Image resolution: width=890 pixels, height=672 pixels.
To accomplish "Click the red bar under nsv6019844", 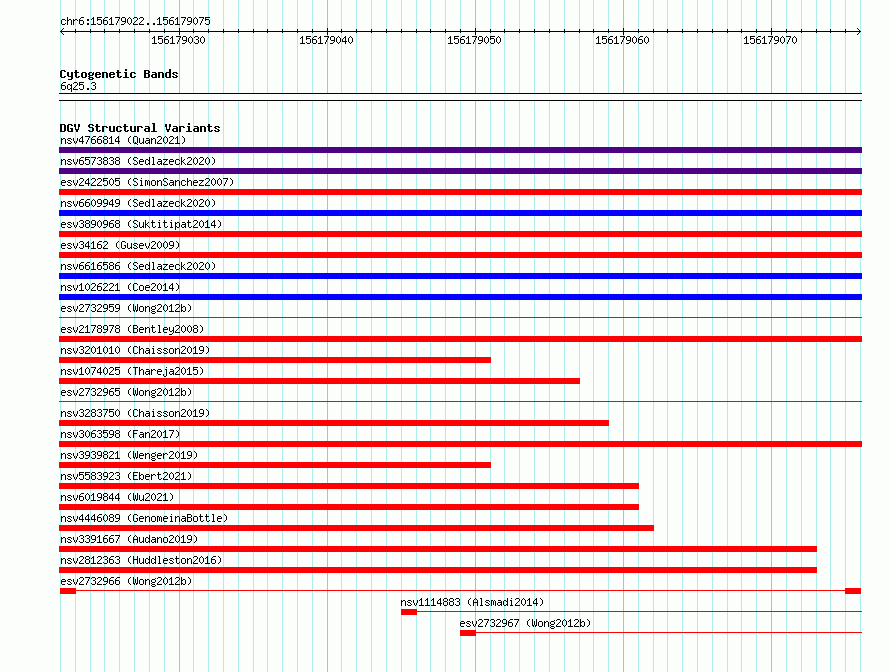I will click(x=349, y=507).
